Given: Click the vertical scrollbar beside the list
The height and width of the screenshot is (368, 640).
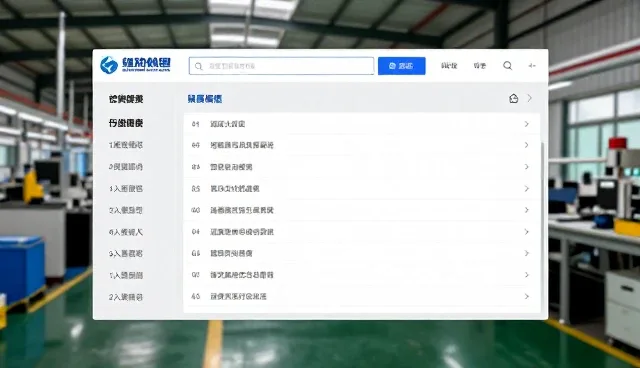Looking at the screenshot, I should [x=542, y=227].
